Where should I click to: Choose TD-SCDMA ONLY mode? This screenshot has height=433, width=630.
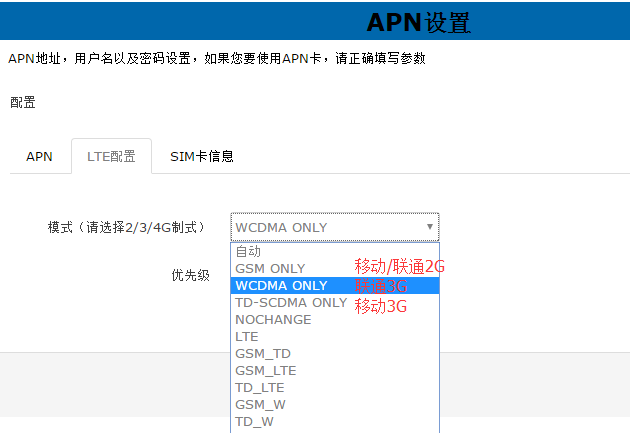(x=291, y=303)
